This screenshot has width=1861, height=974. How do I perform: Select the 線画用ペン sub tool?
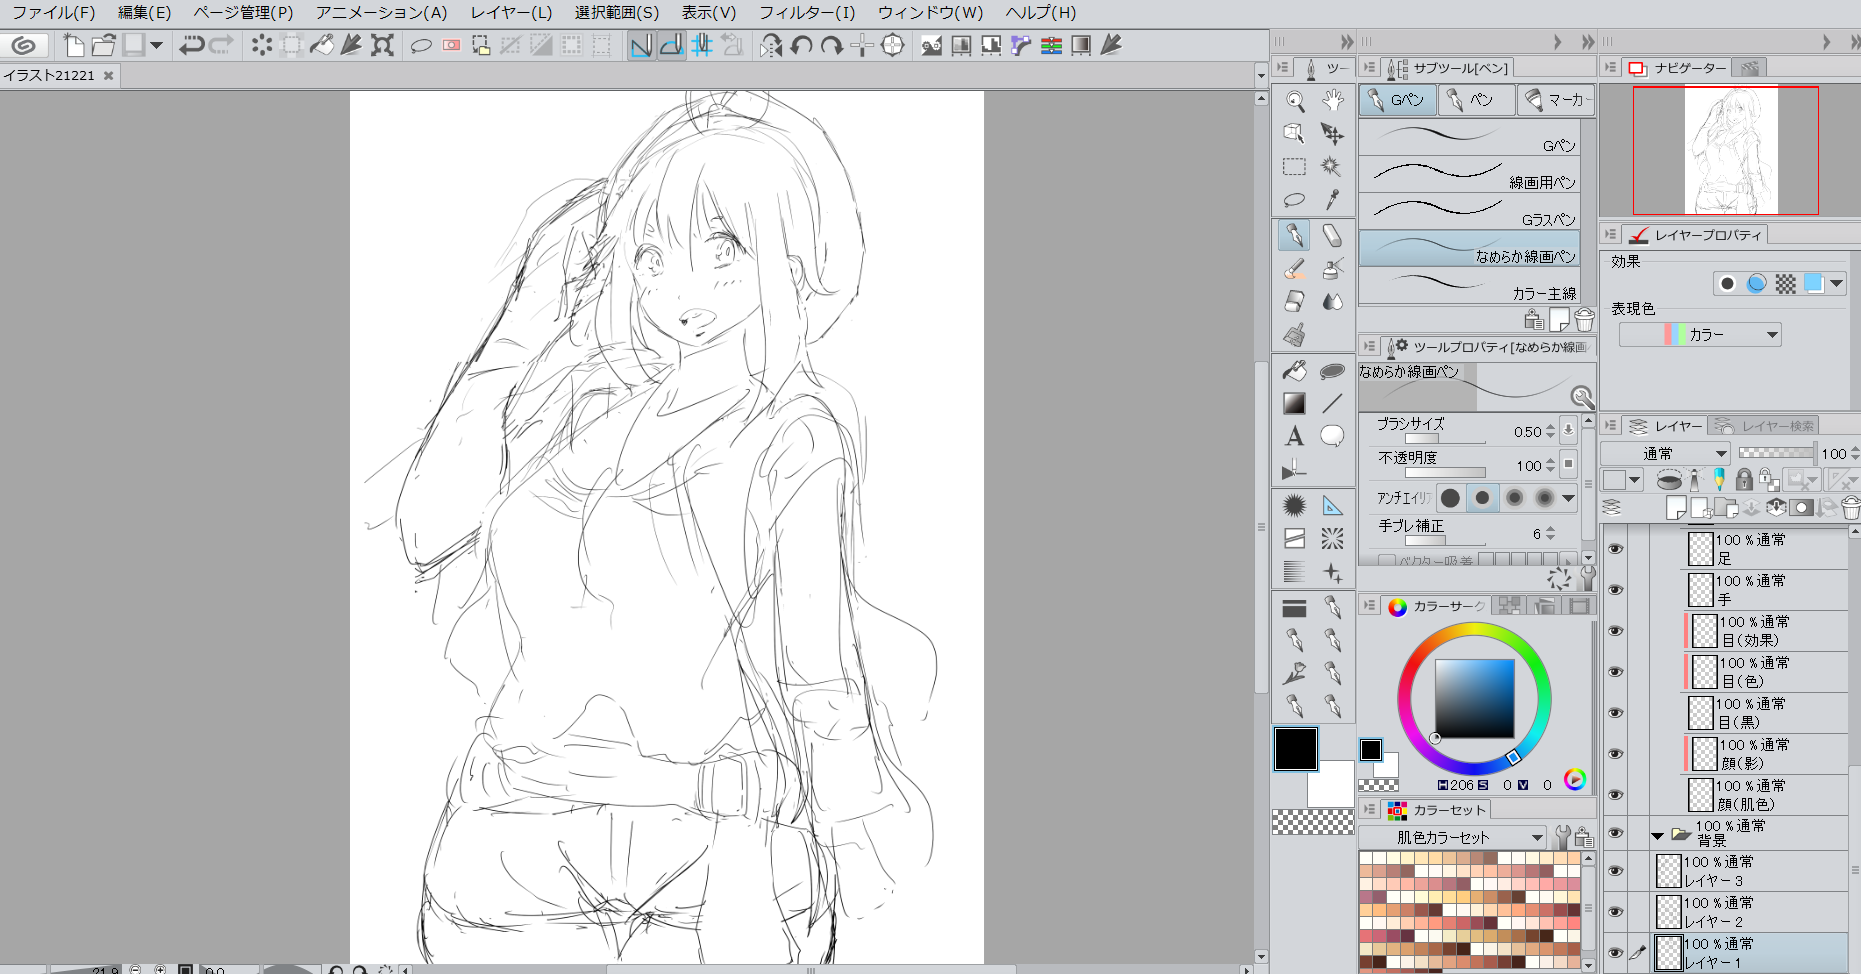1468,174
